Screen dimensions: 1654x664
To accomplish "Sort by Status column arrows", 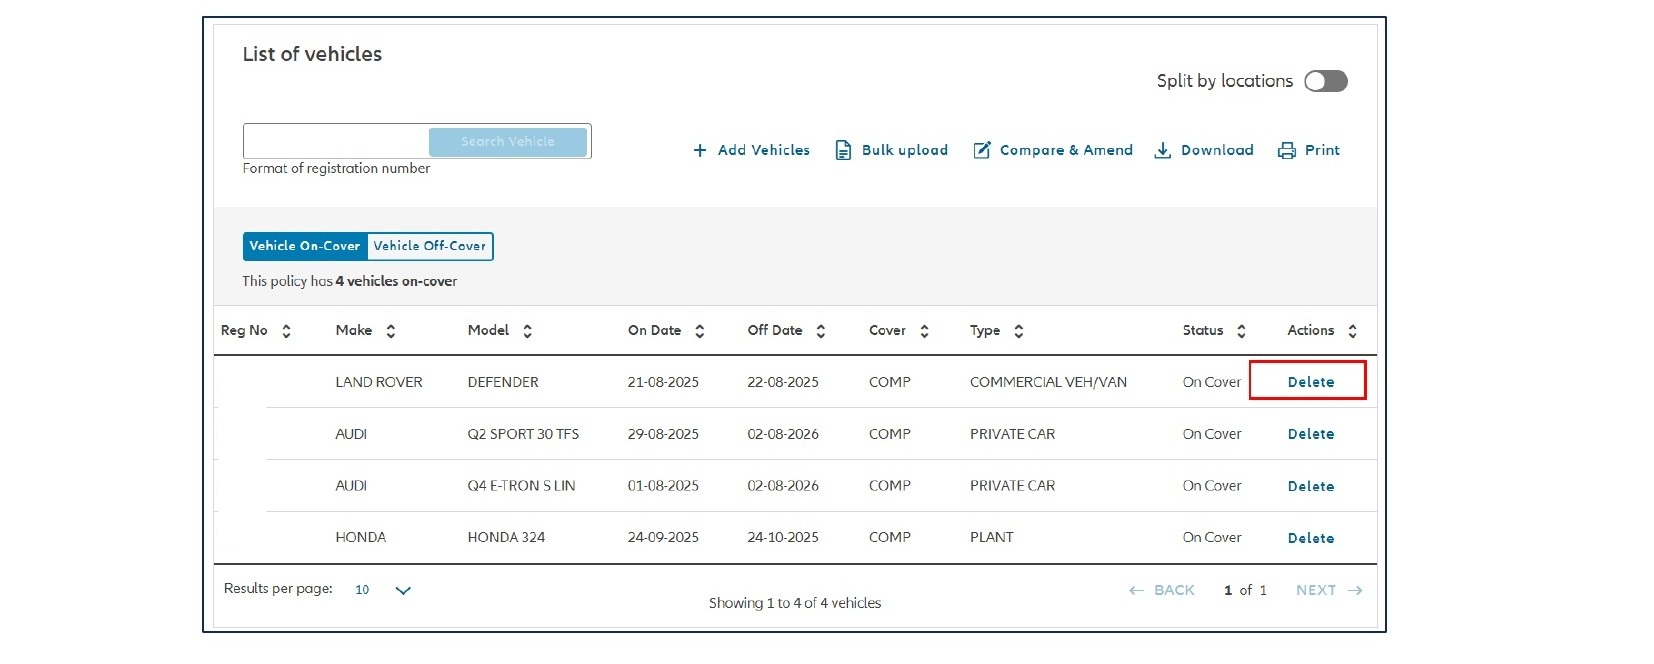I will click(1241, 331).
